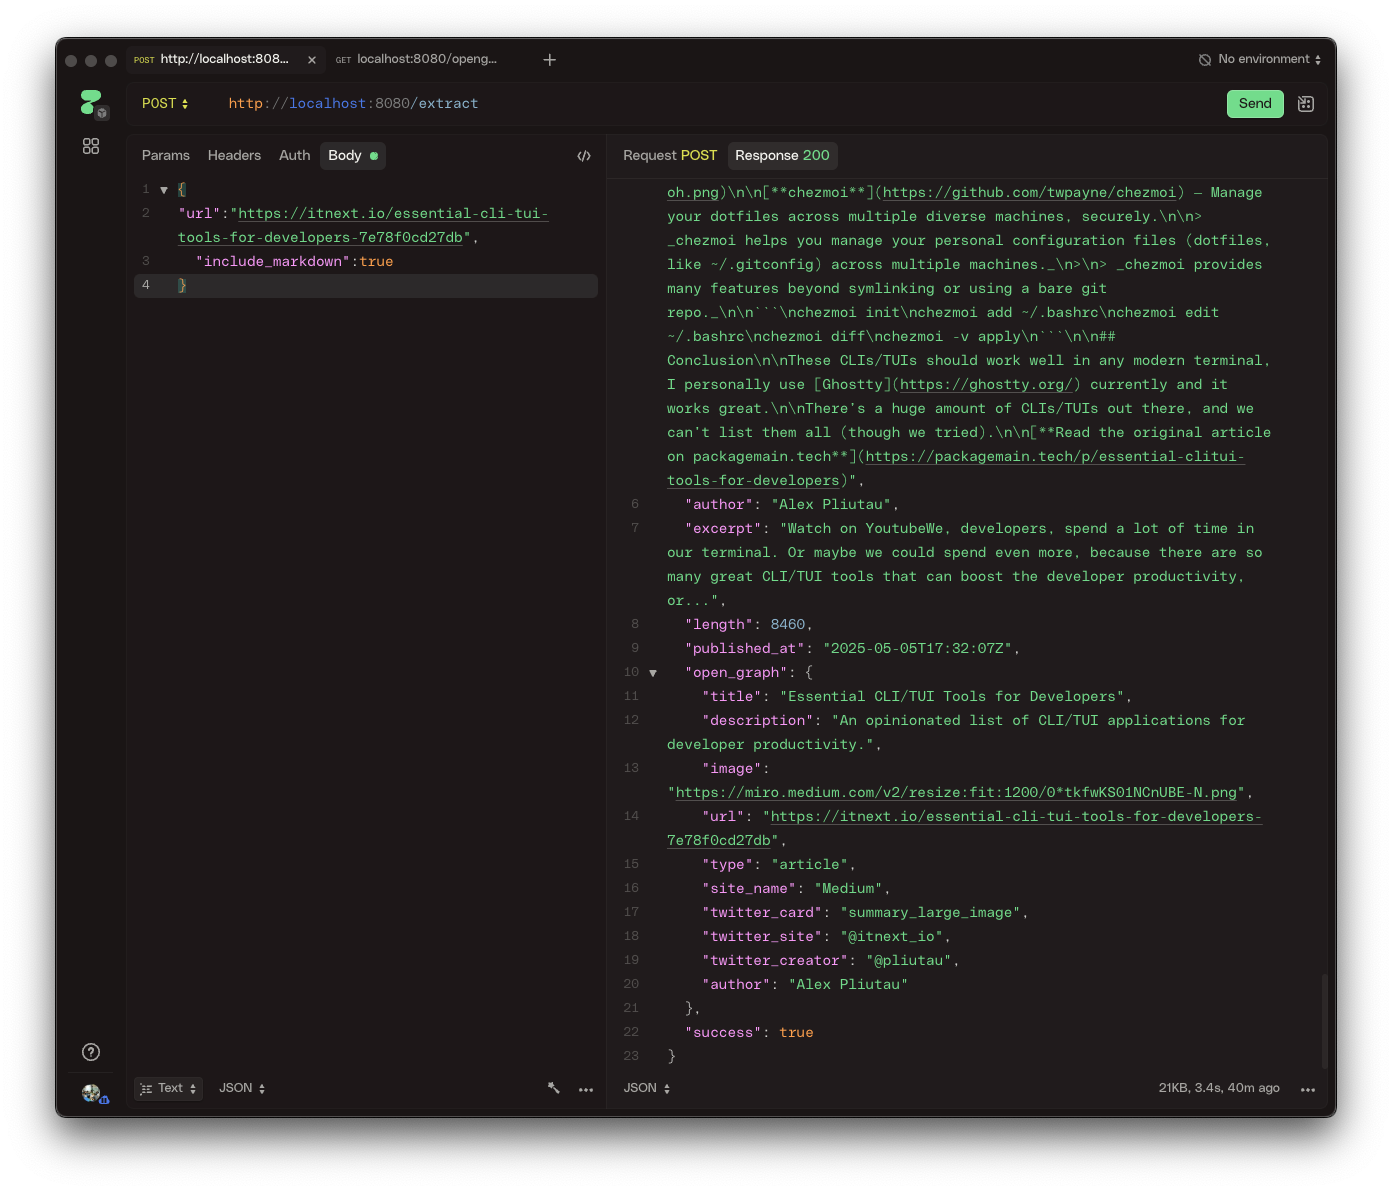The height and width of the screenshot is (1191, 1392).
Task: Click the account avatar icon at bottom left
Action: coord(92,1093)
